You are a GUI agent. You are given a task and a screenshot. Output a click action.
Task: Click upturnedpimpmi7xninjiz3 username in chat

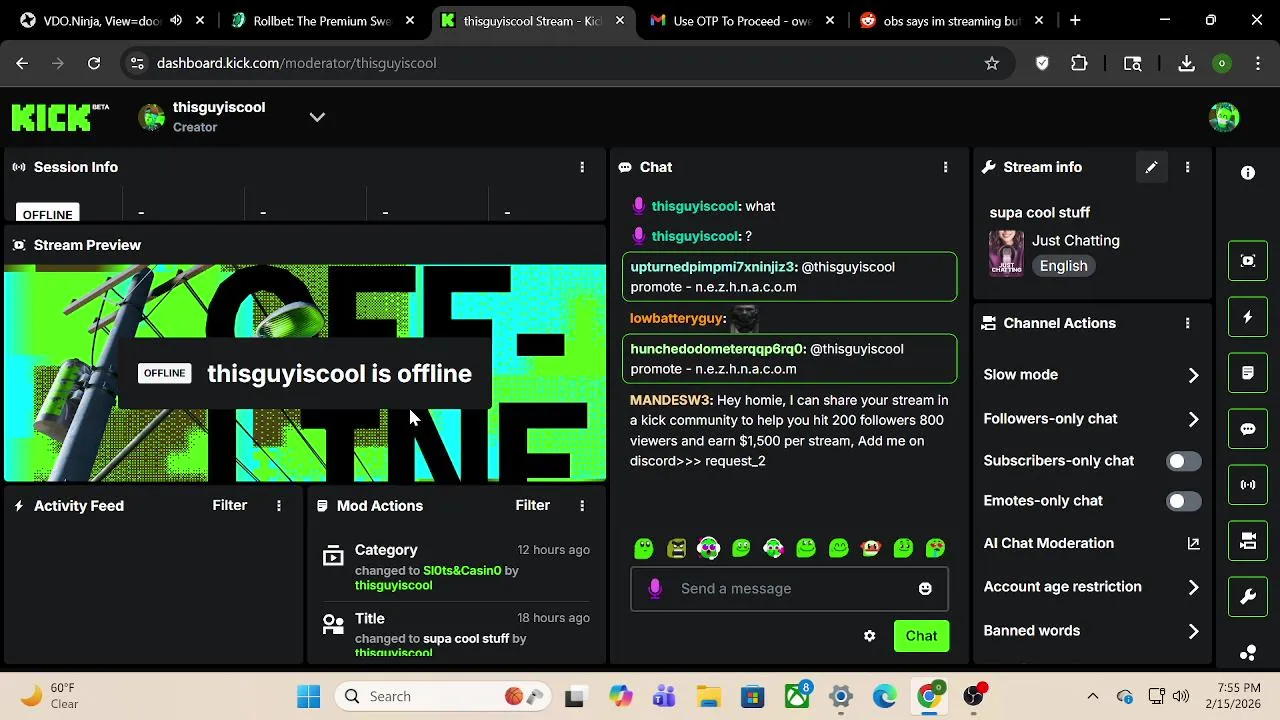(713, 267)
